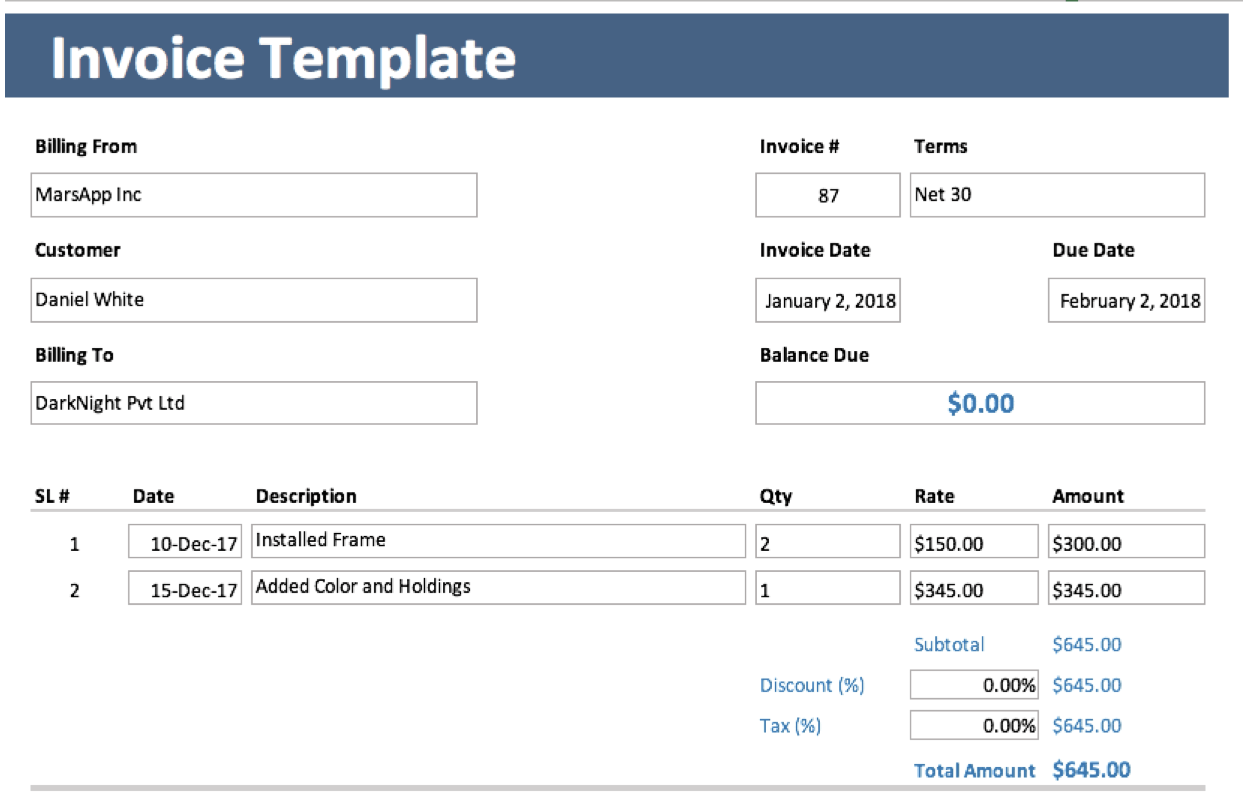Select the $345.00 amount for item 2

click(1125, 589)
